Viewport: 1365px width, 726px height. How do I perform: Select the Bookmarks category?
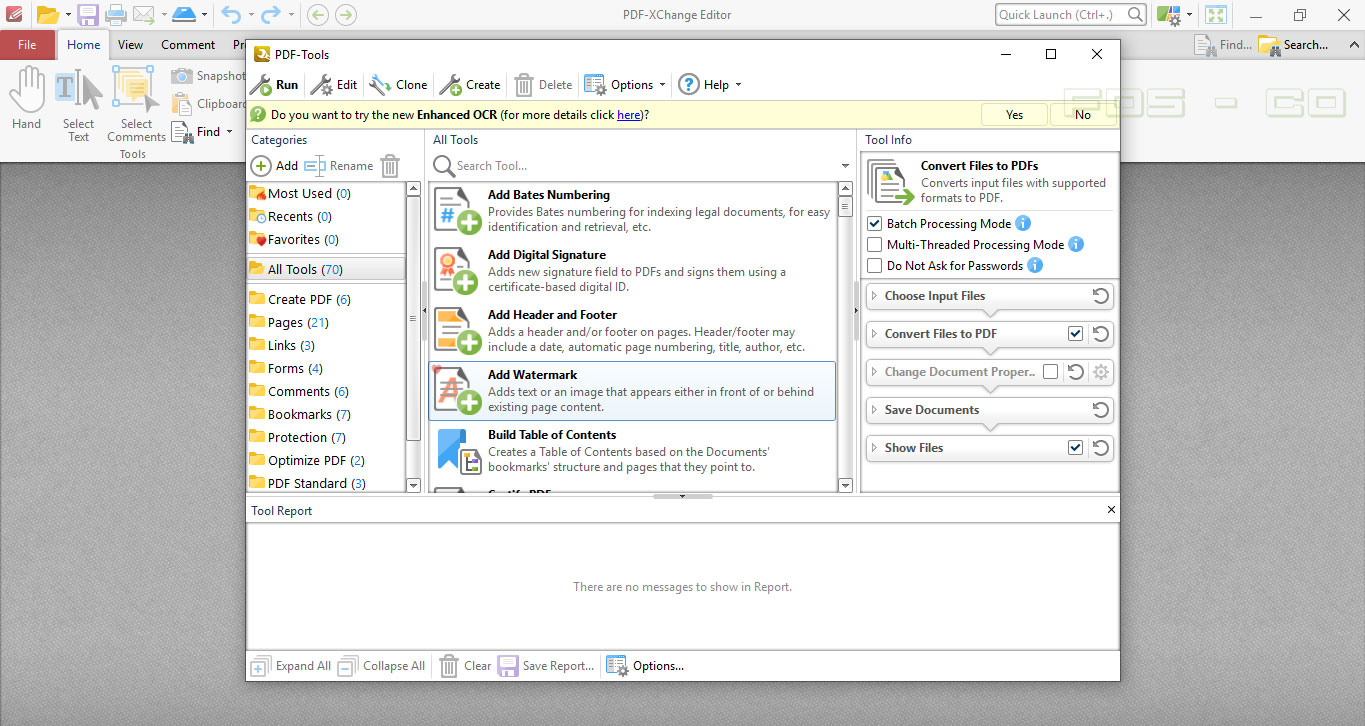click(x=325, y=414)
